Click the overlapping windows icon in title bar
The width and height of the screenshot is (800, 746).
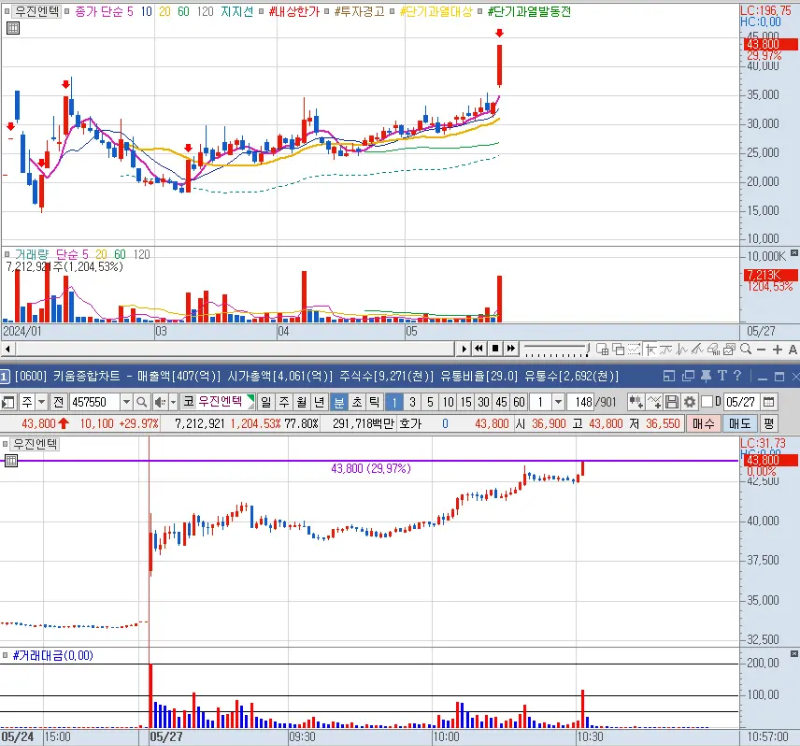(x=688, y=376)
